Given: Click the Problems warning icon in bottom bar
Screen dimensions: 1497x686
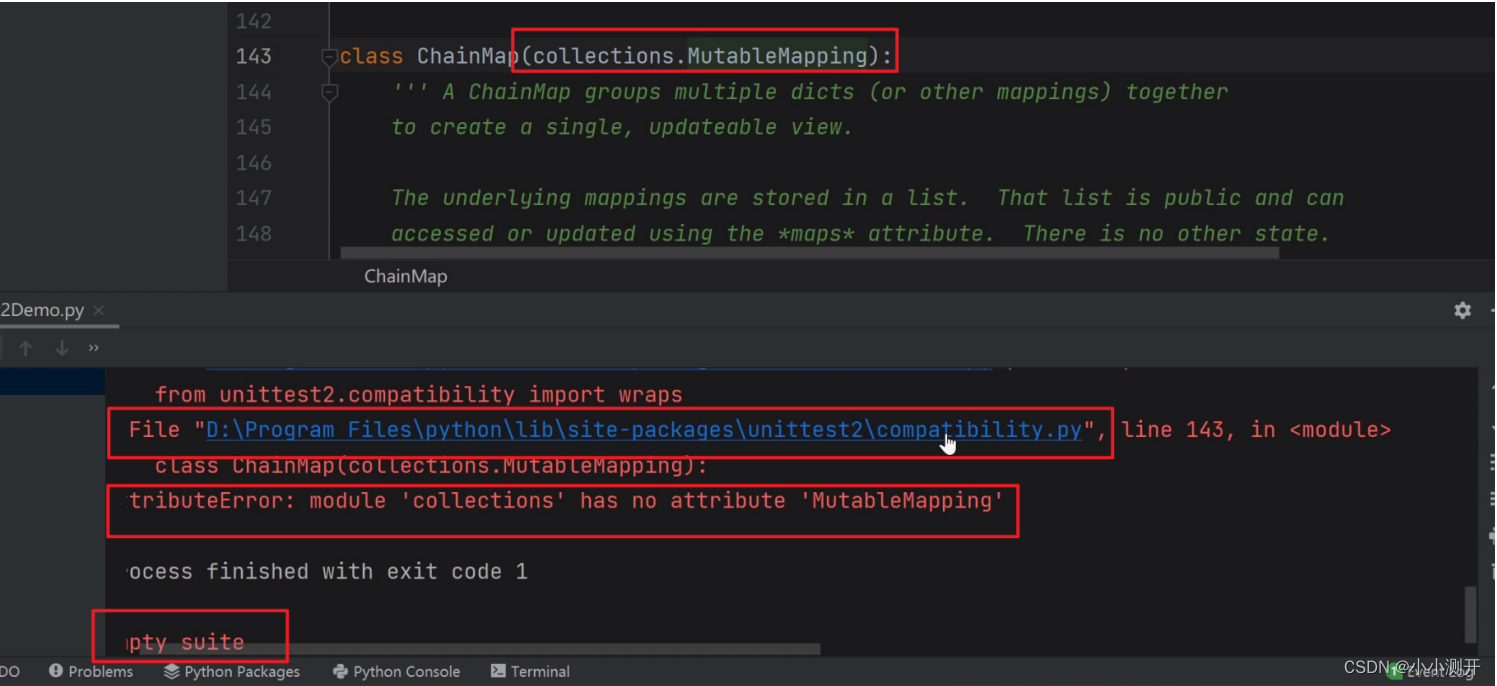Looking at the screenshot, I should point(56,671).
